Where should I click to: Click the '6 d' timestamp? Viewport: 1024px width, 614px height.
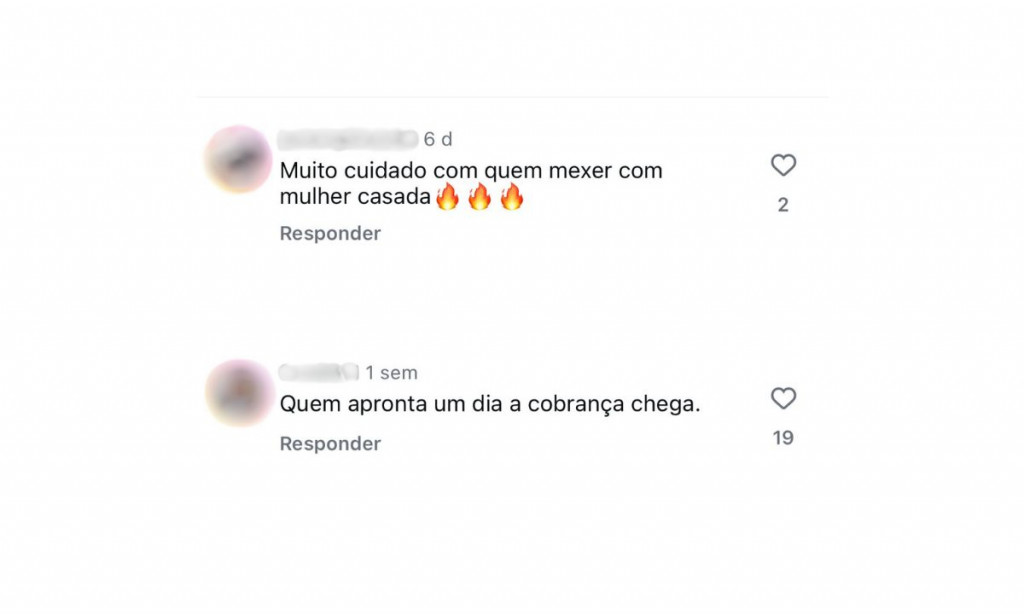(x=438, y=139)
